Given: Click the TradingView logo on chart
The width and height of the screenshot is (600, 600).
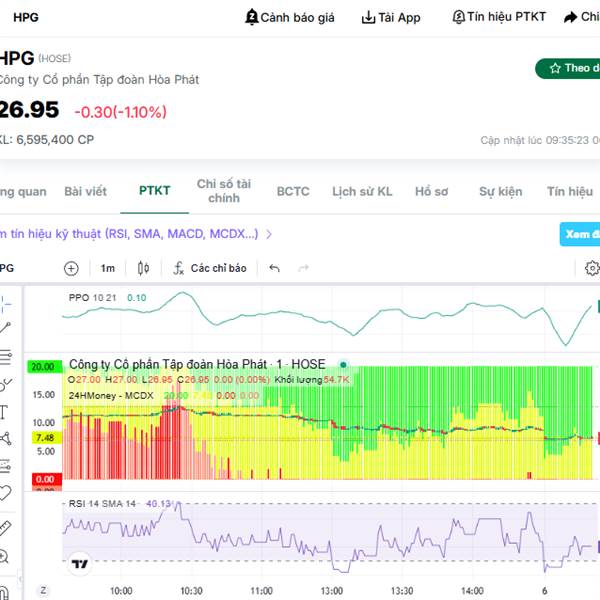Looking at the screenshot, I should click(x=80, y=564).
